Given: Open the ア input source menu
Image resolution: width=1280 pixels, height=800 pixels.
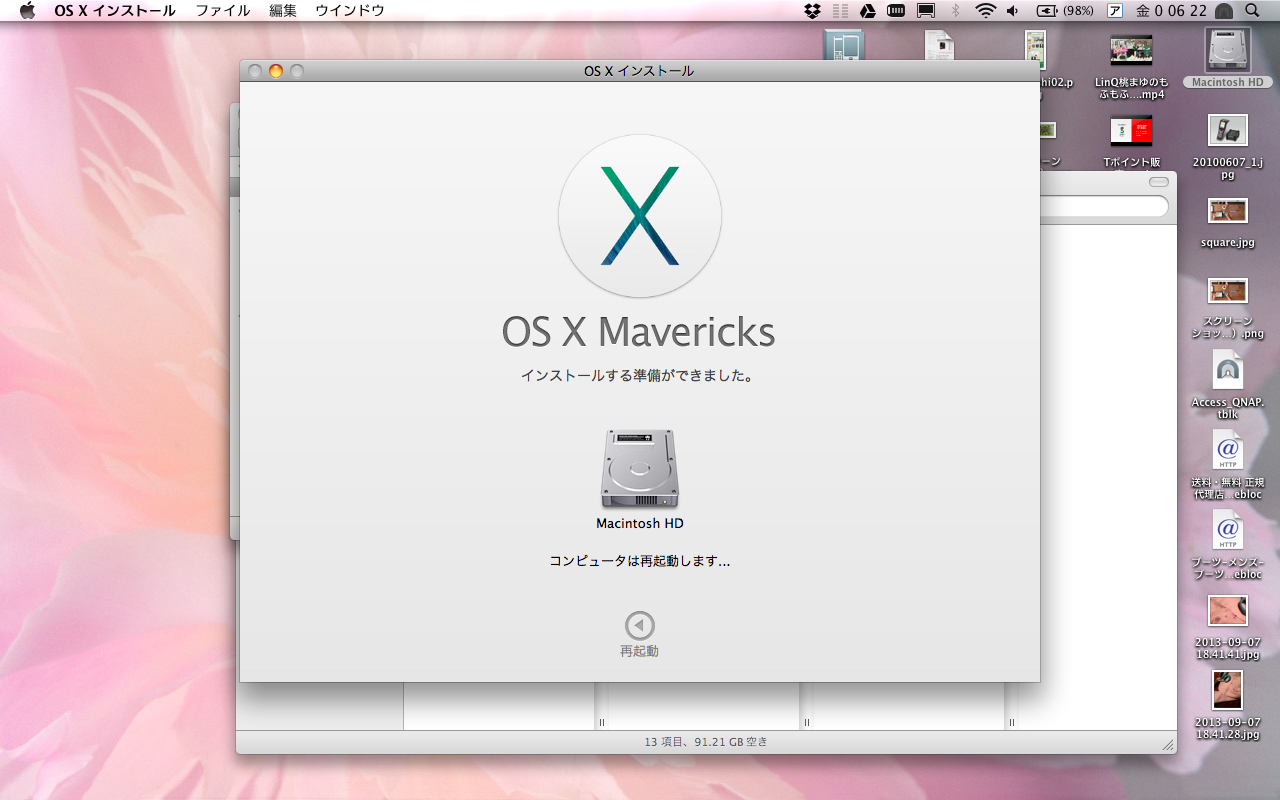Looking at the screenshot, I should point(1115,11).
